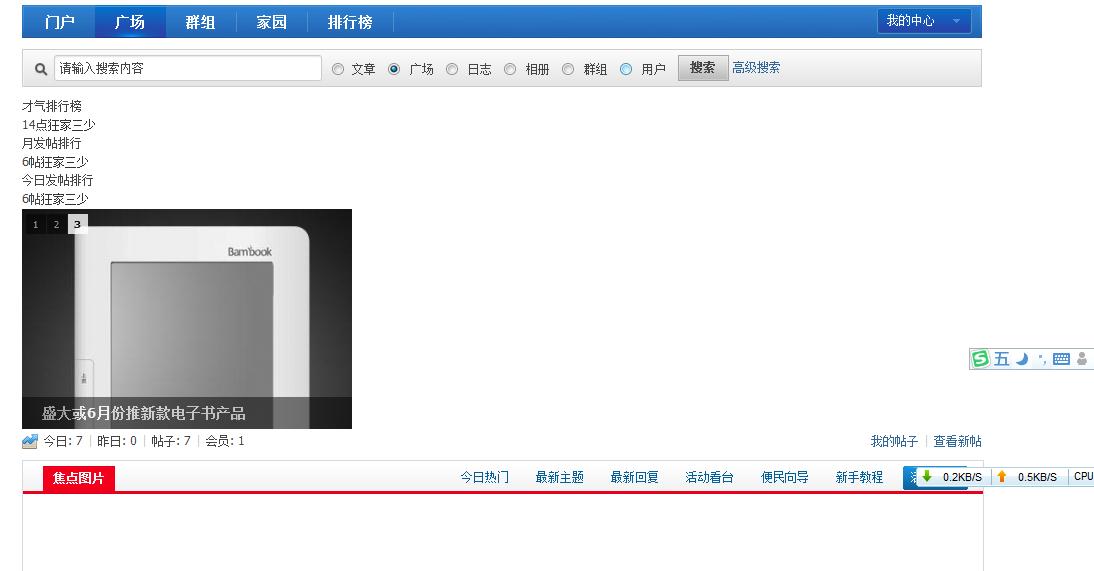Select the 相册 search radio button
The width and height of the screenshot is (1094, 571).
(x=510, y=69)
